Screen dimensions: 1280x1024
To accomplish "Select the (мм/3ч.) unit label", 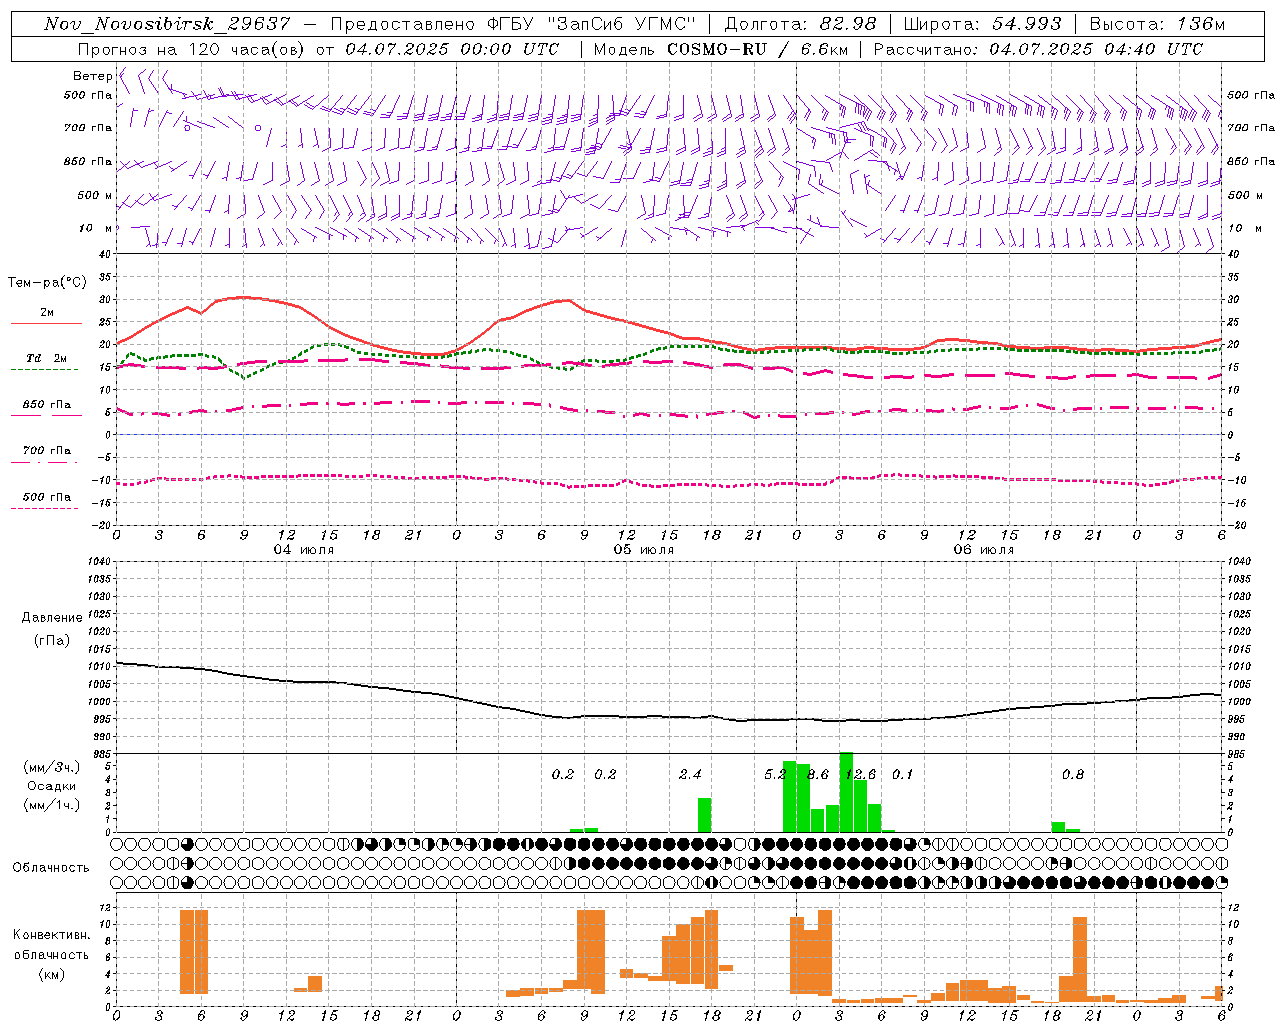I will coord(51,767).
